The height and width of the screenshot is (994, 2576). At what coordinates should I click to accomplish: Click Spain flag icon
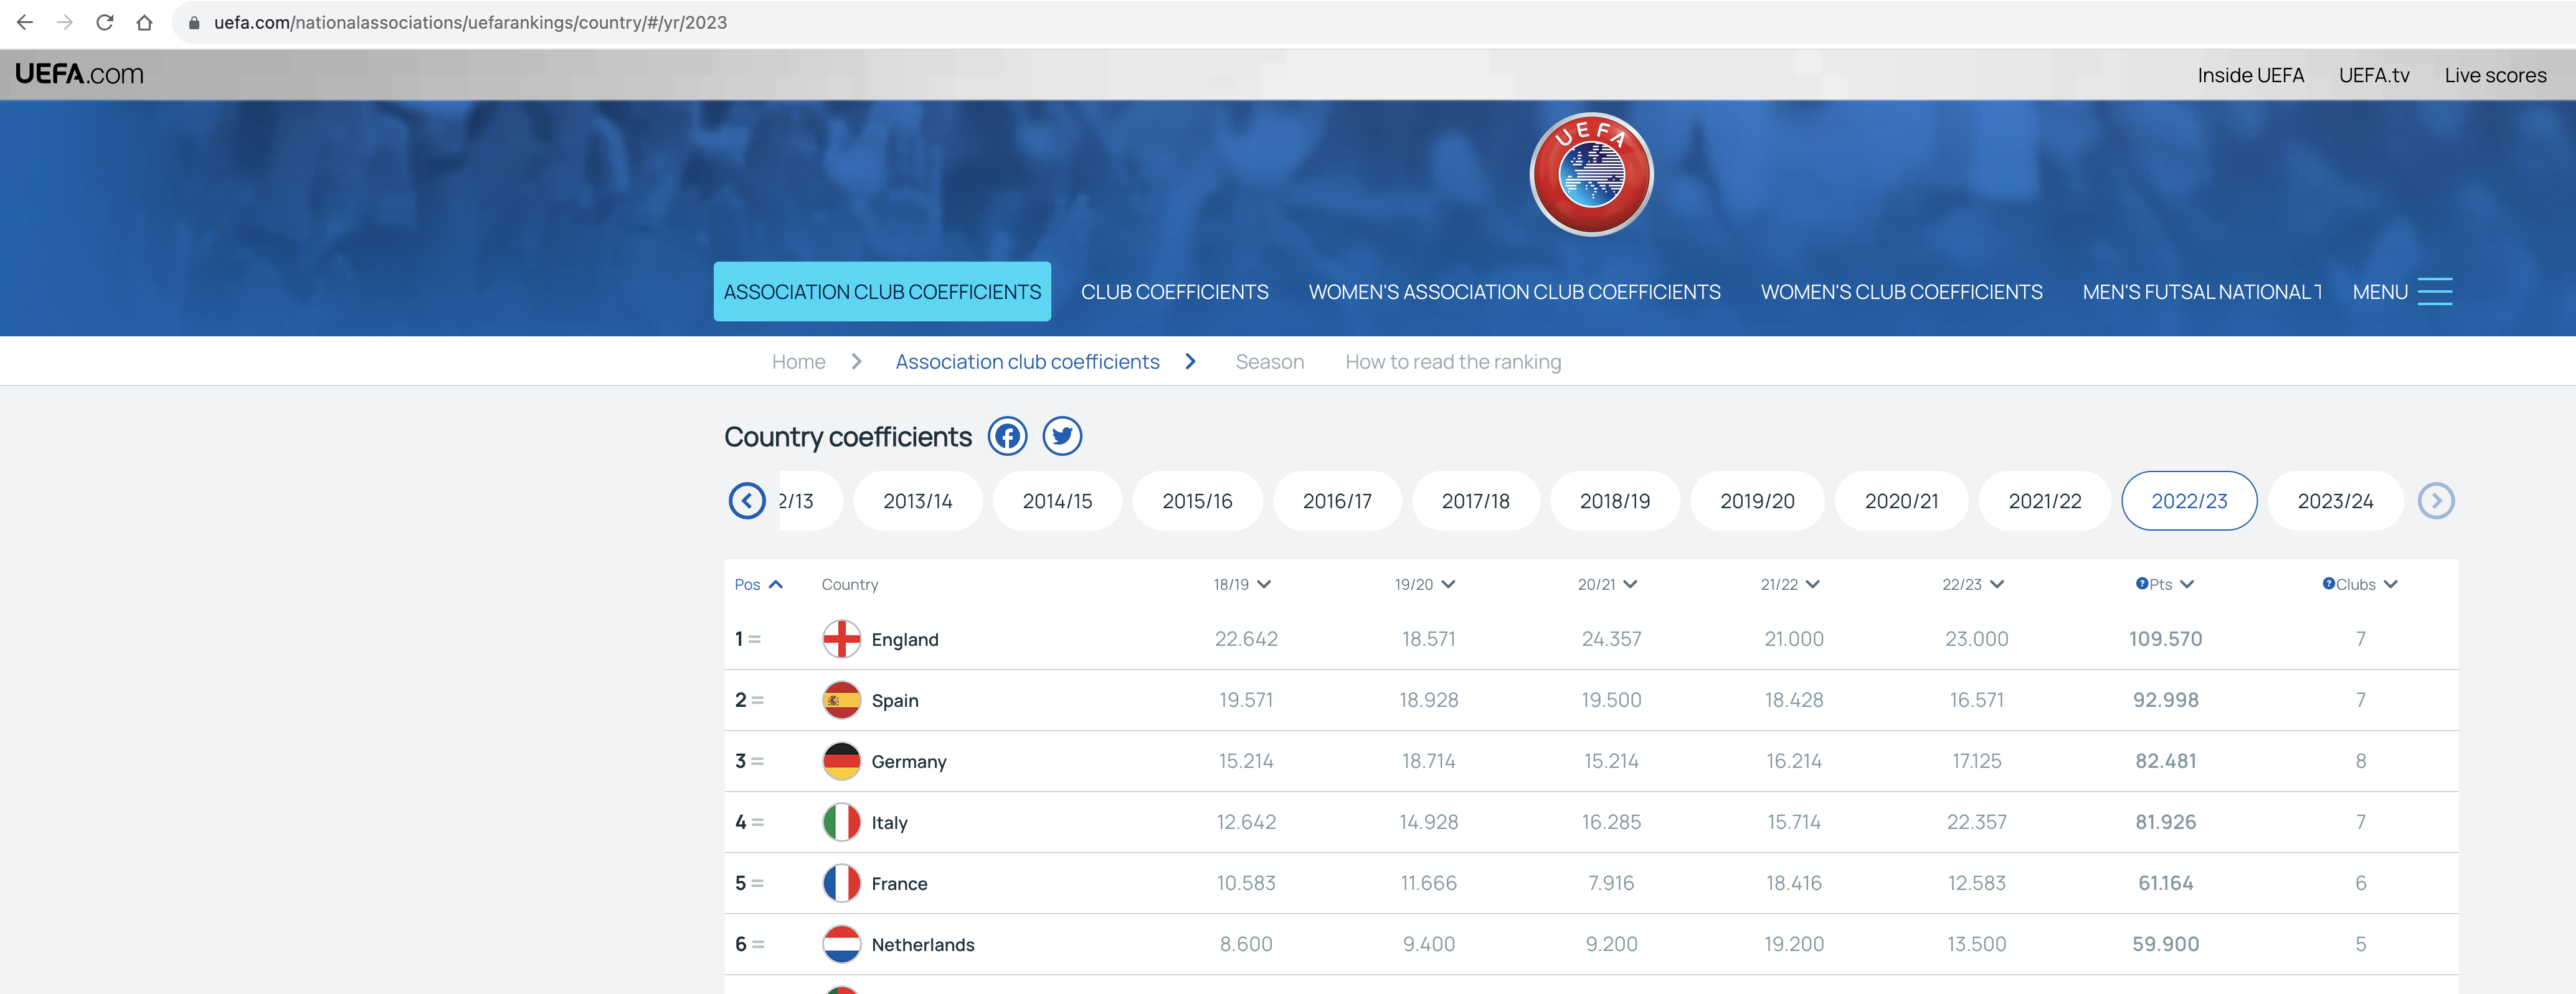[841, 700]
